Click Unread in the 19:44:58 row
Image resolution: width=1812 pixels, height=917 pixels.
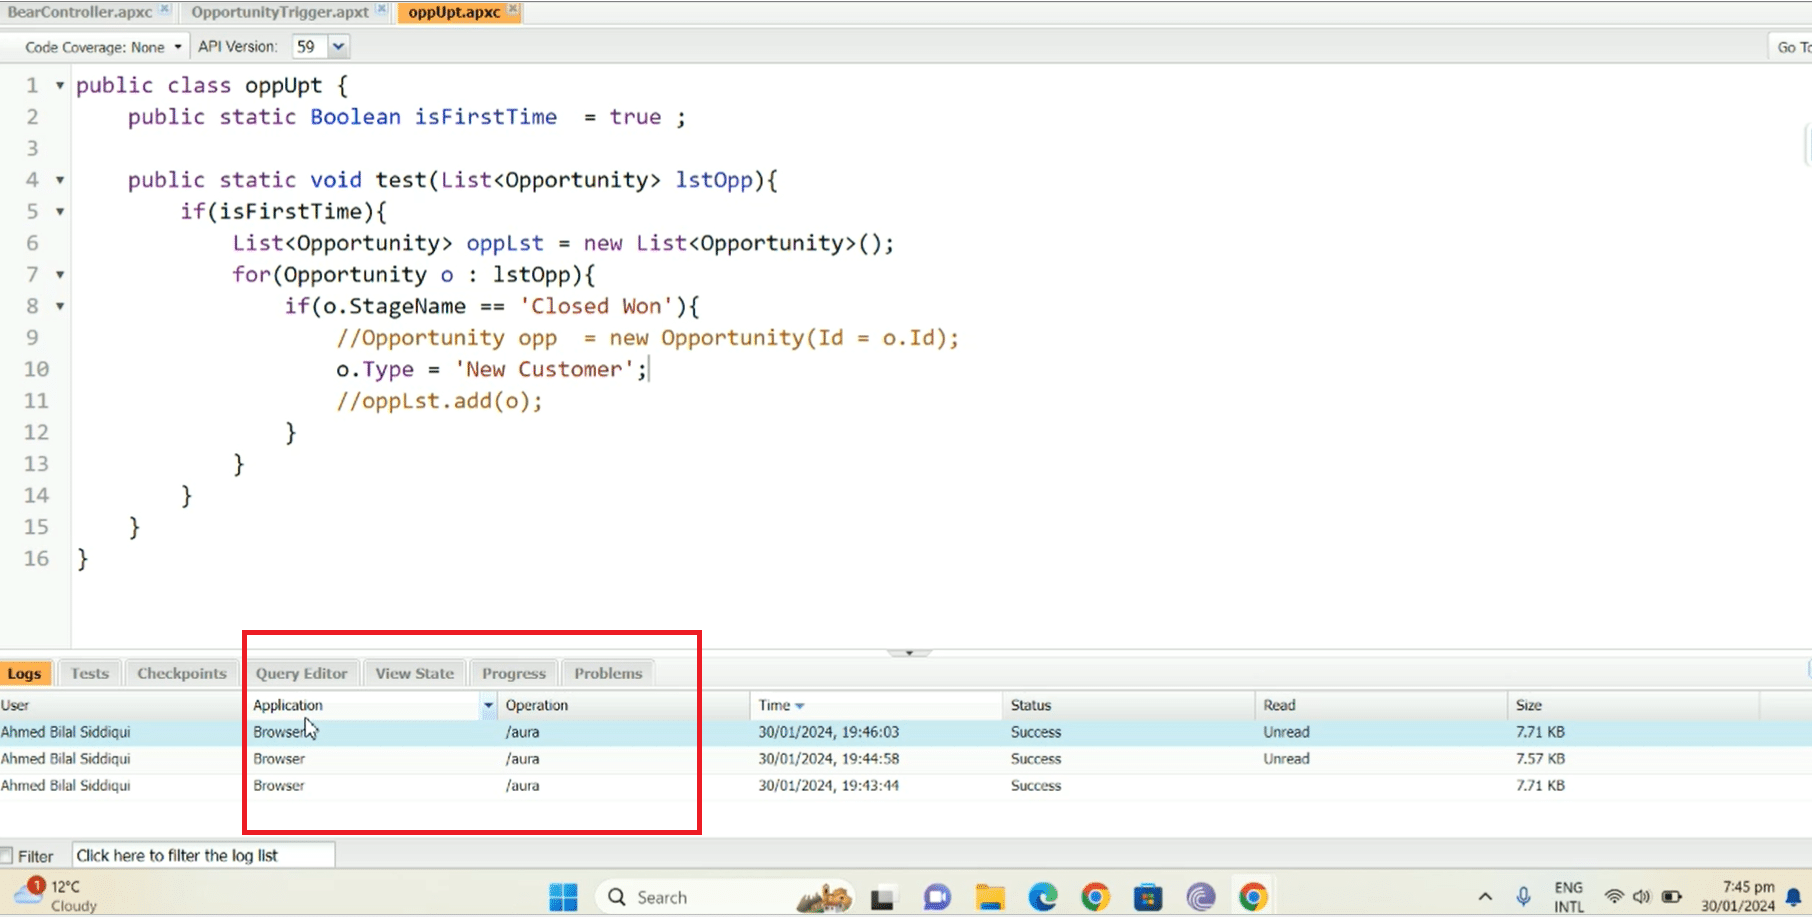point(1286,759)
